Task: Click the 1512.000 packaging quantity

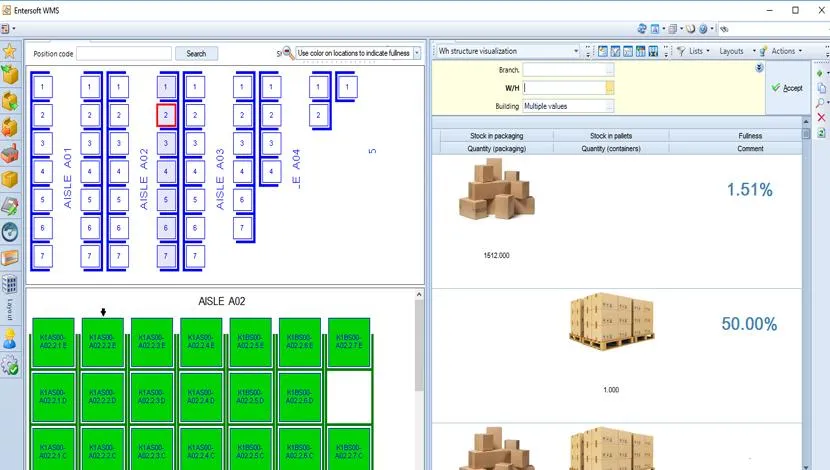Action: pyautogui.click(x=497, y=256)
